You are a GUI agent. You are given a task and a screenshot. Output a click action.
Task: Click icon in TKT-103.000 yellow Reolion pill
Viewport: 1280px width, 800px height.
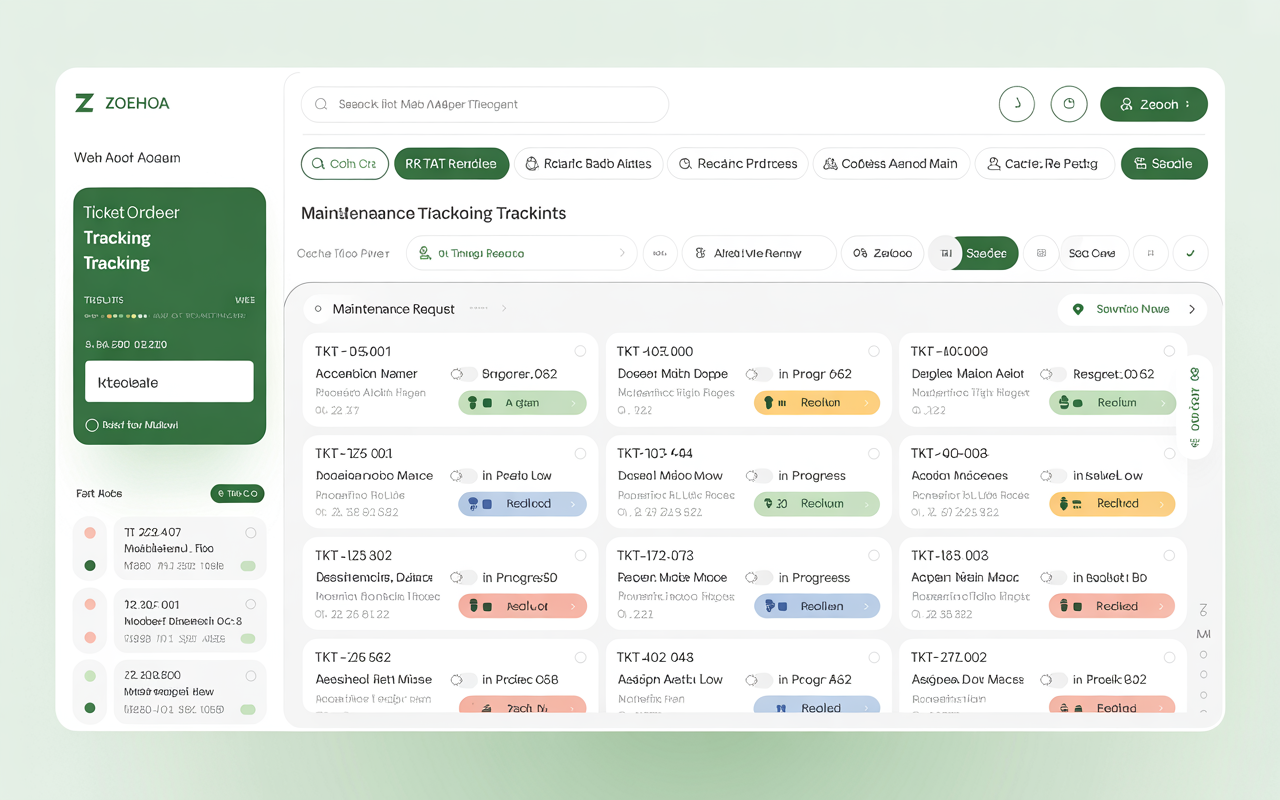769,403
